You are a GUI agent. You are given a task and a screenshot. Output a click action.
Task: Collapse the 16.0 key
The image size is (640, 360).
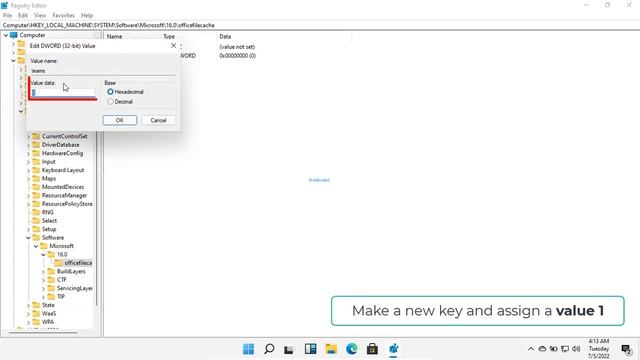tap(43, 255)
